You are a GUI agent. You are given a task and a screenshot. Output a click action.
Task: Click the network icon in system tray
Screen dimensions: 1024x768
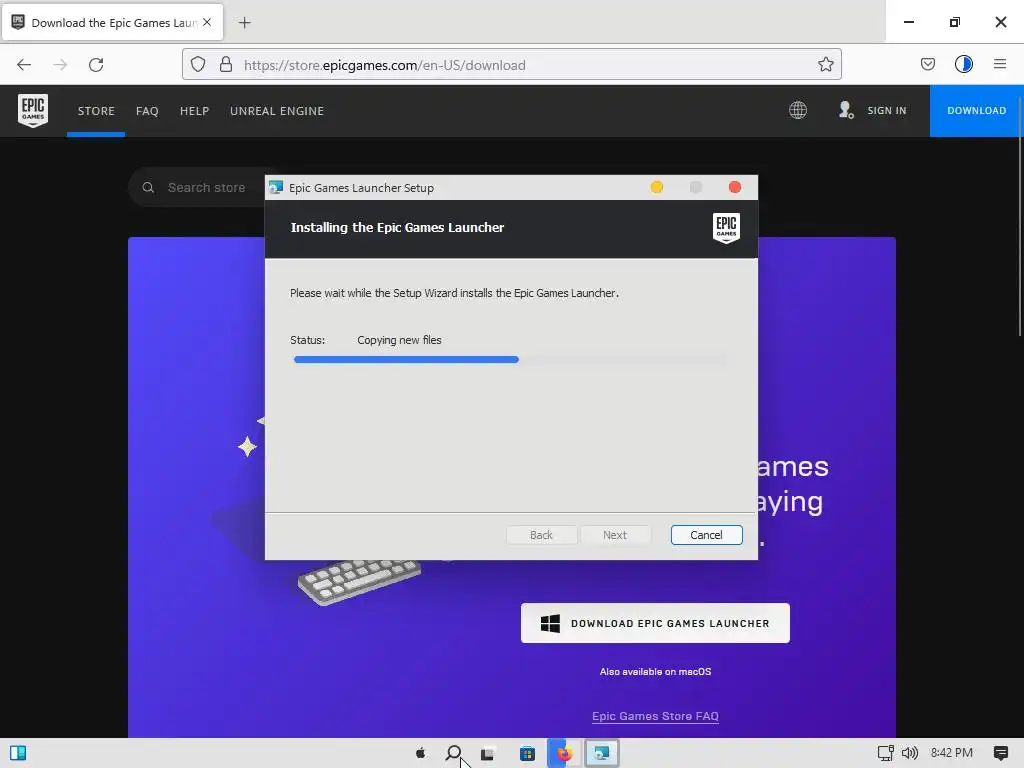click(886, 753)
